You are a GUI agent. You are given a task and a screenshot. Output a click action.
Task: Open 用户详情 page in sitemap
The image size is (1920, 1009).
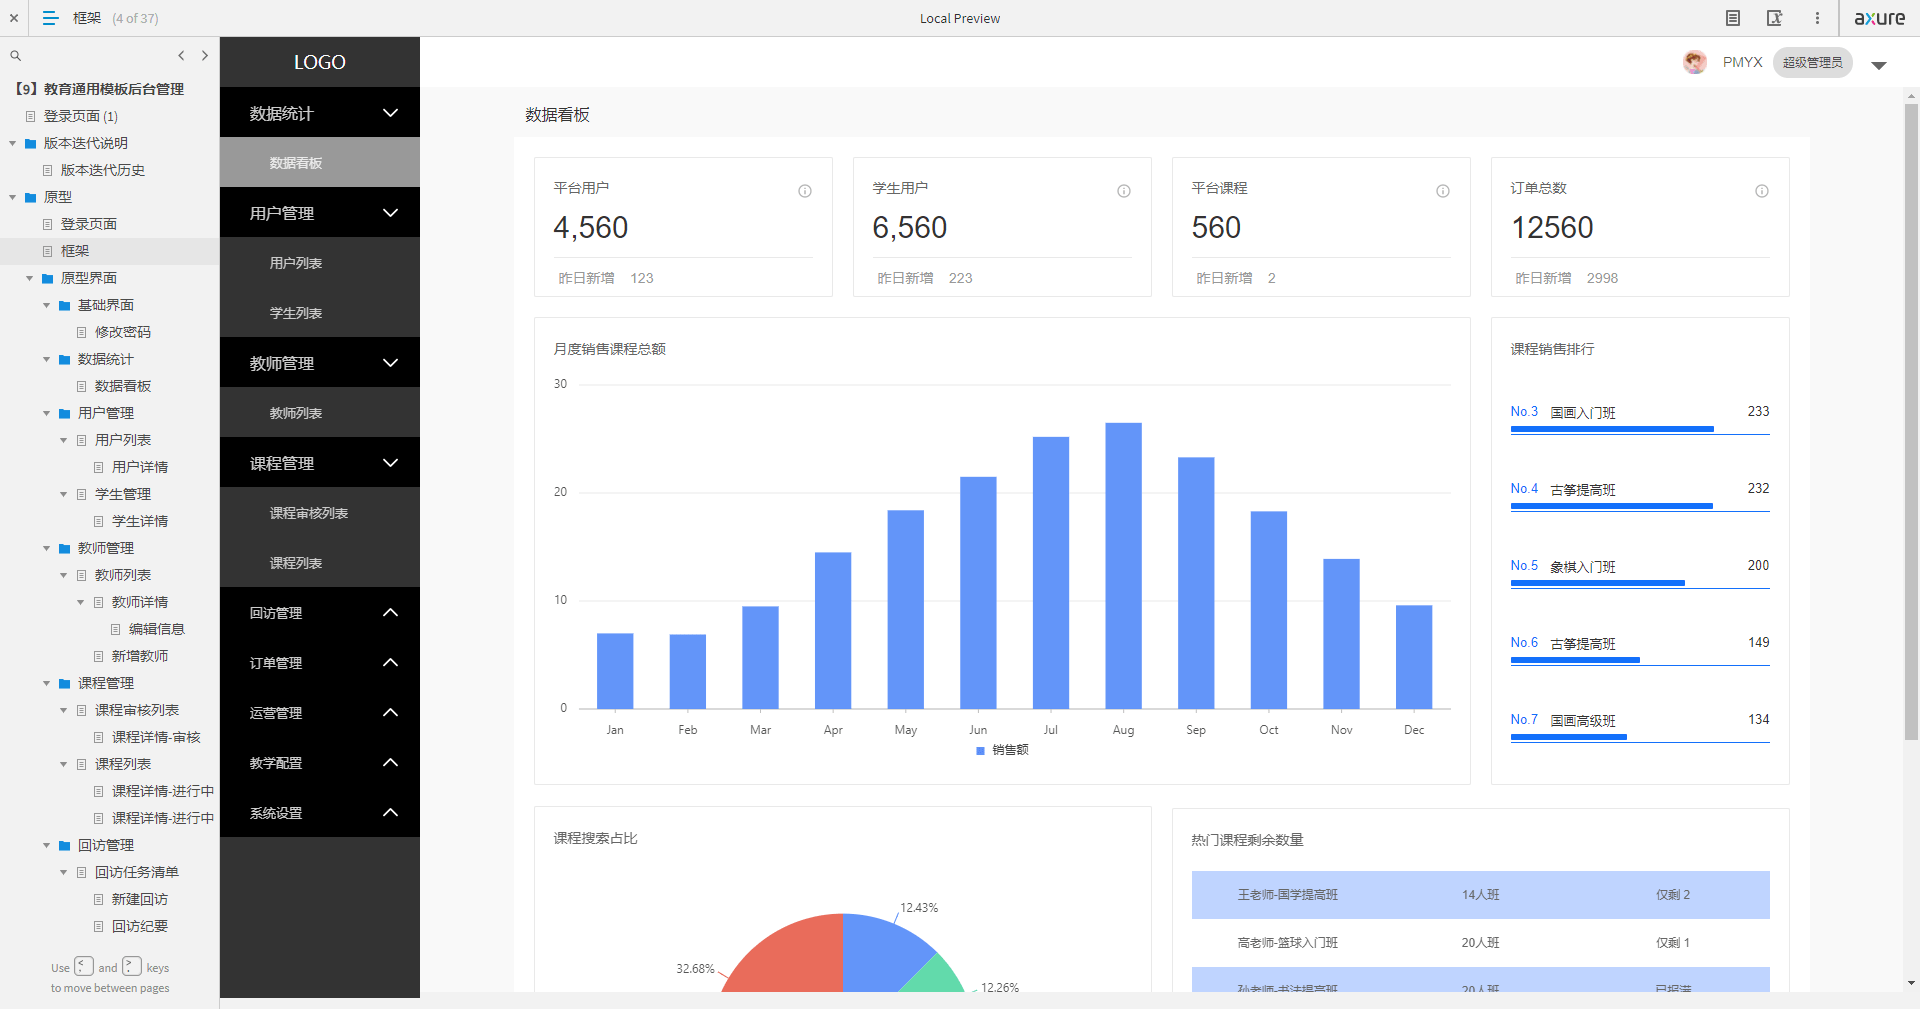coord(139,467)
